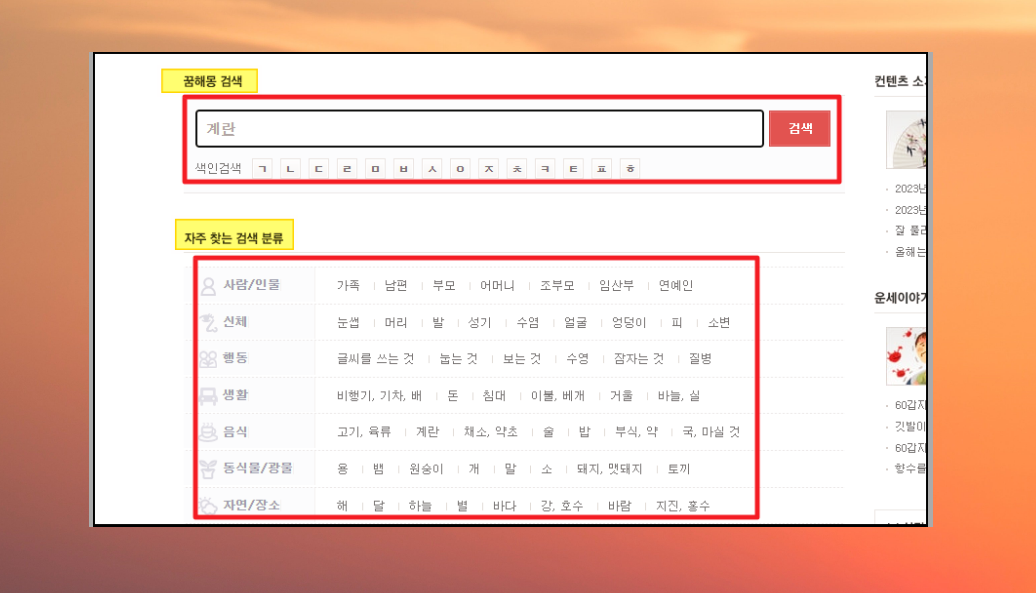This screenshot has width=1036, height=593.
Task: Open the 임산부 keyword link
Action: tap(616, 285)
